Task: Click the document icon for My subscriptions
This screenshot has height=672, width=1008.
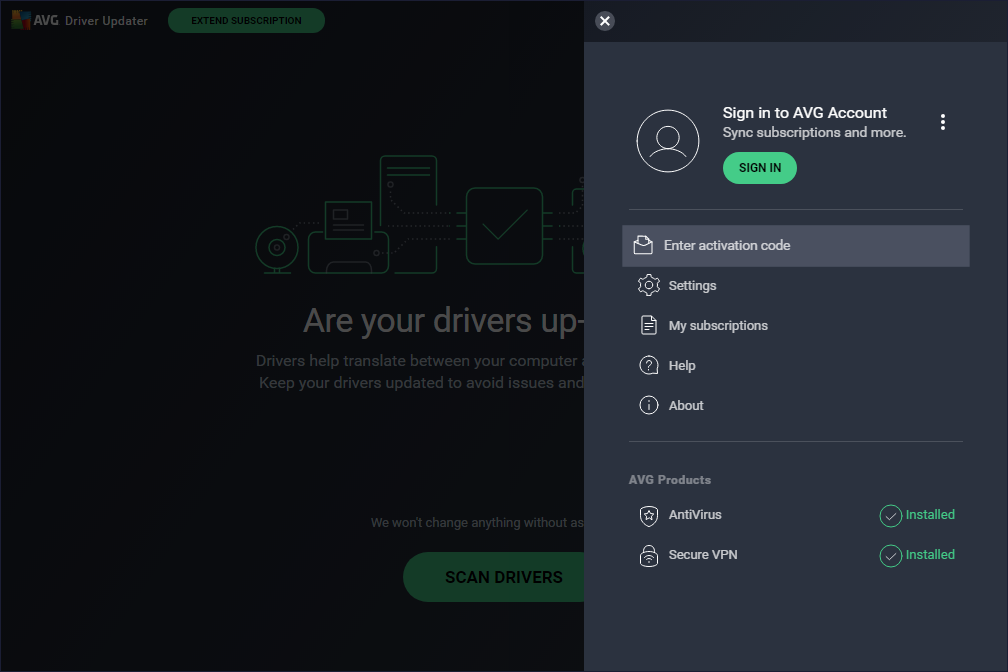Action: click(x=649, y=325)
